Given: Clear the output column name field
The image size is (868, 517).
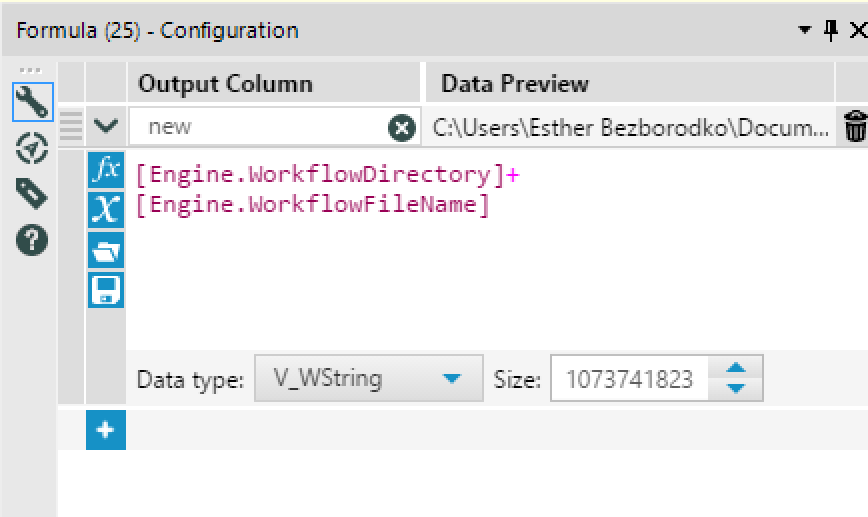Looking at the screenshot, I should coord(401,128).
